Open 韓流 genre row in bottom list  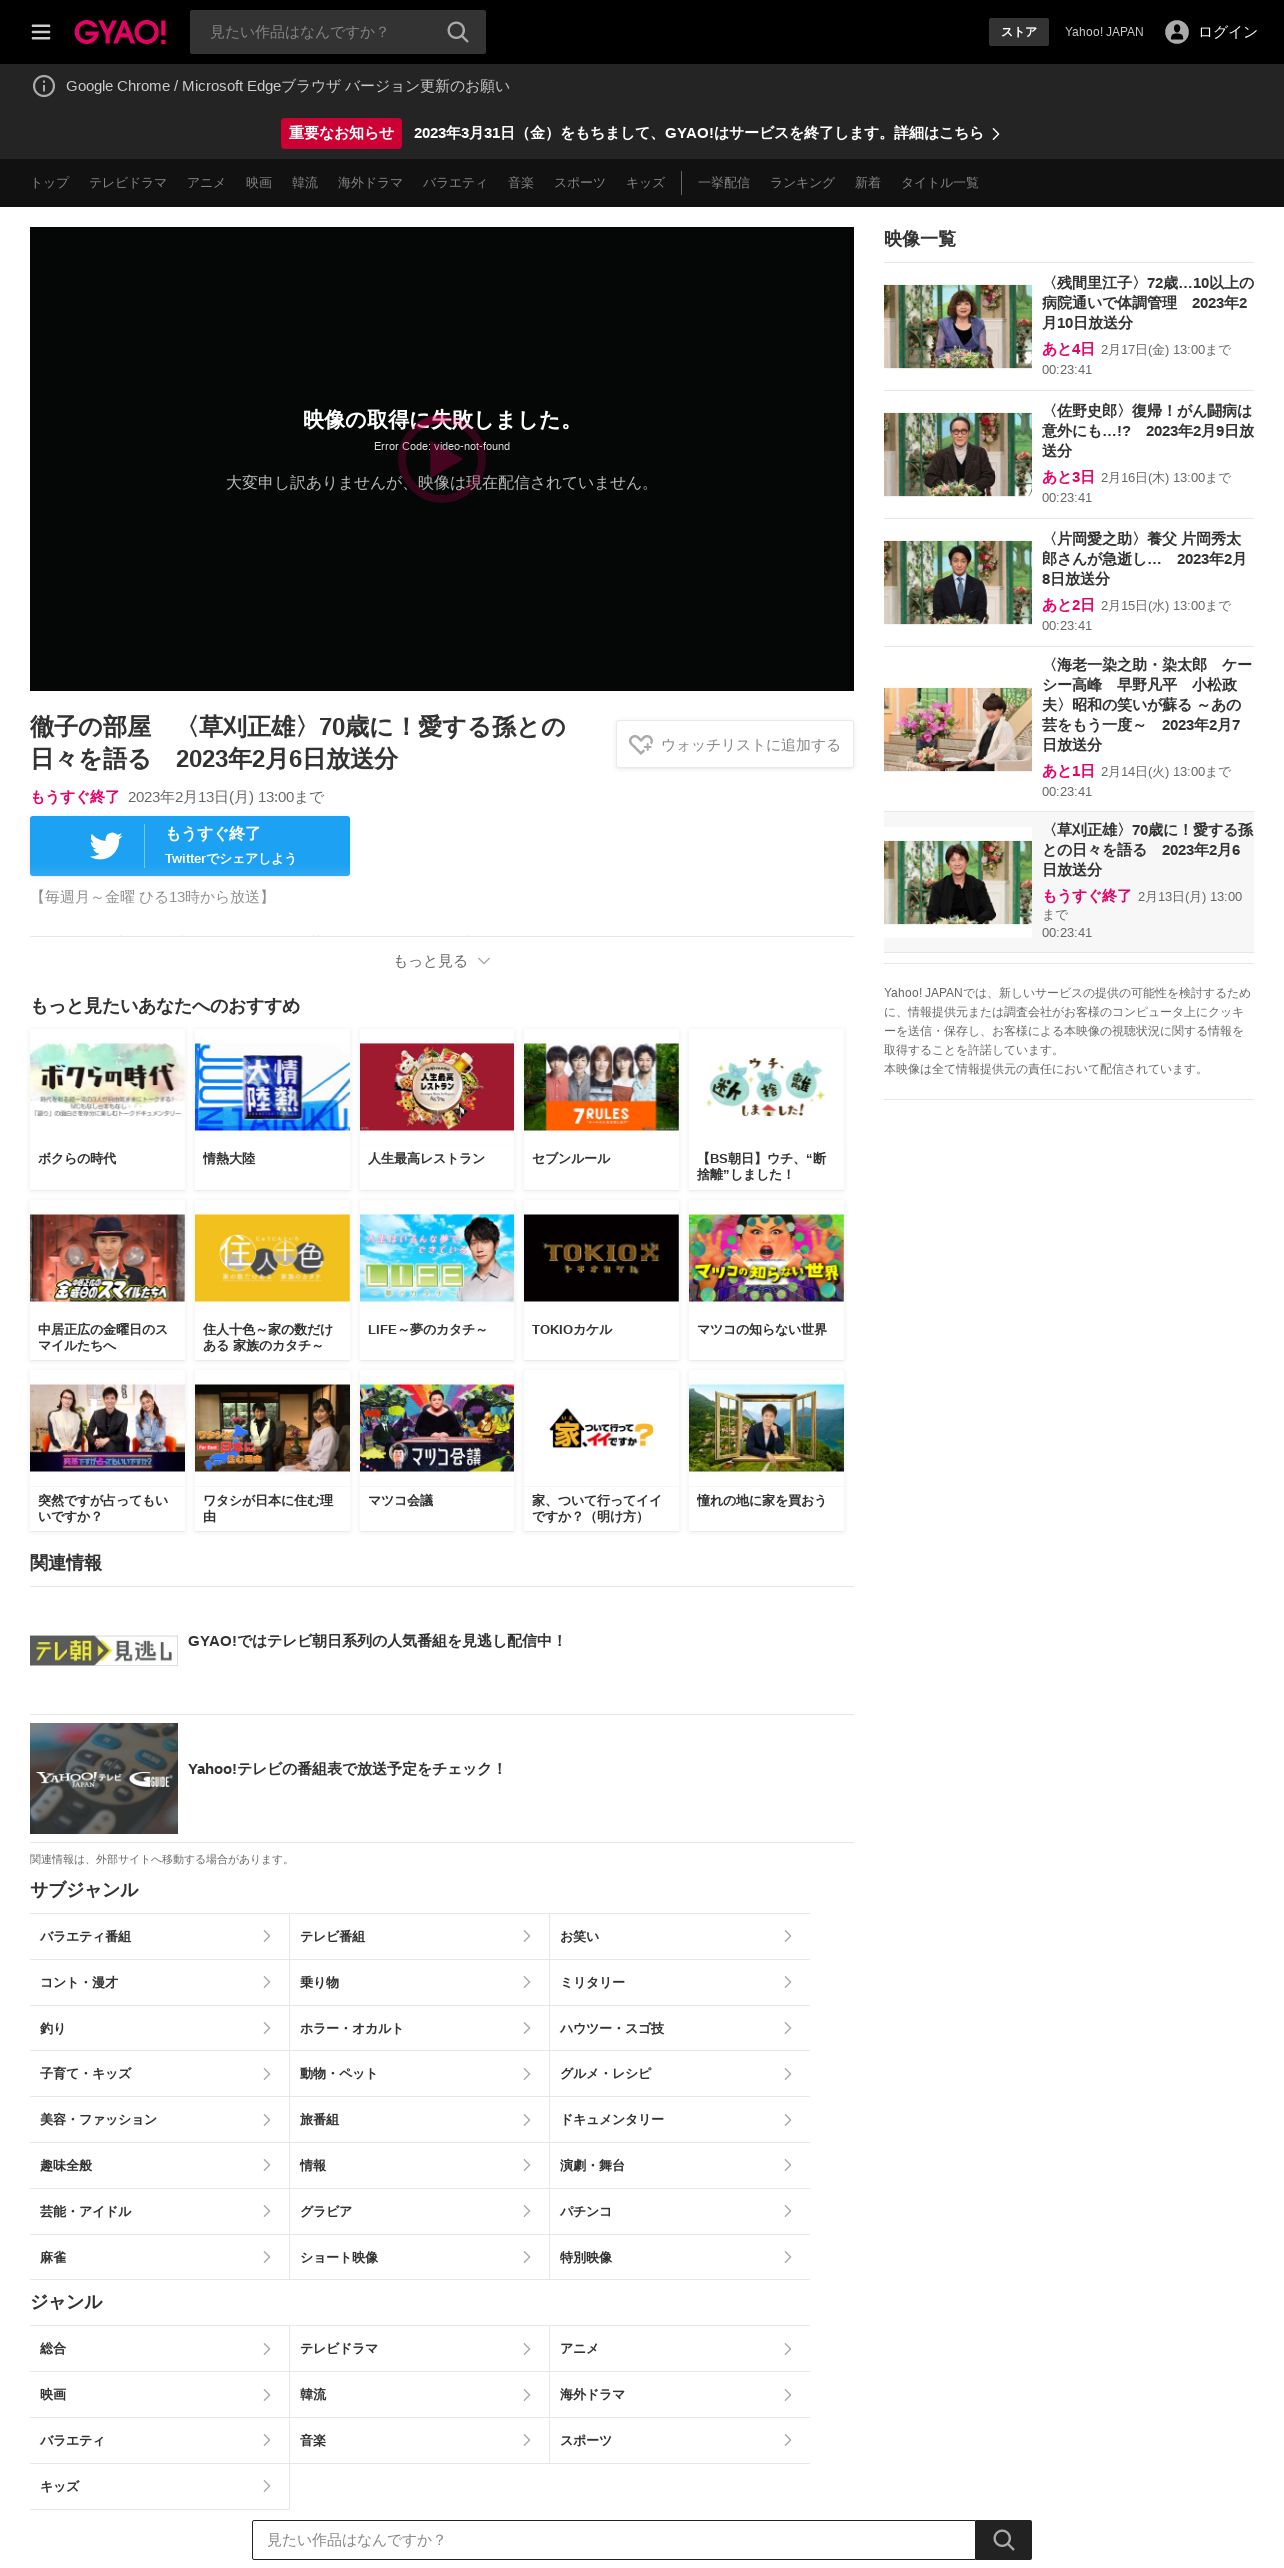point(420,2395)
